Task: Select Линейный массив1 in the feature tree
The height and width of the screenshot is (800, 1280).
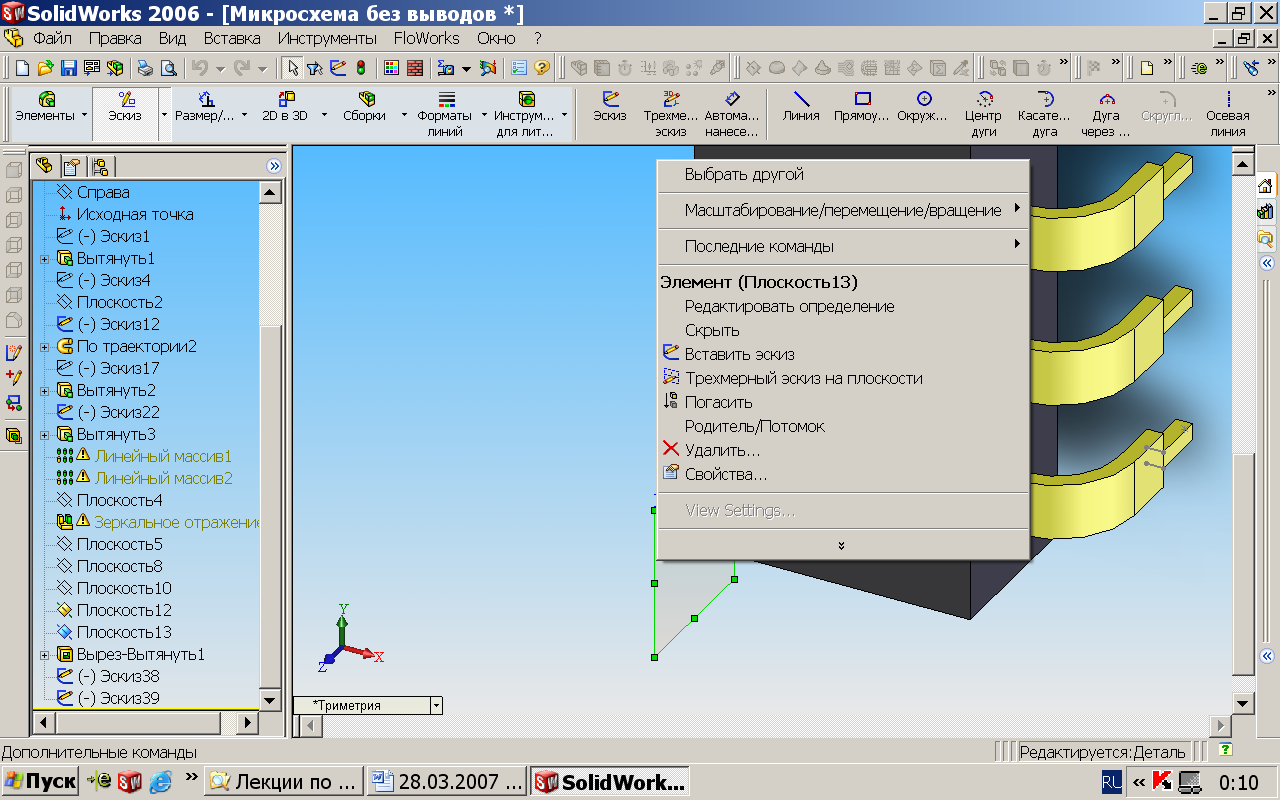Action: click(x=163, y=456)
